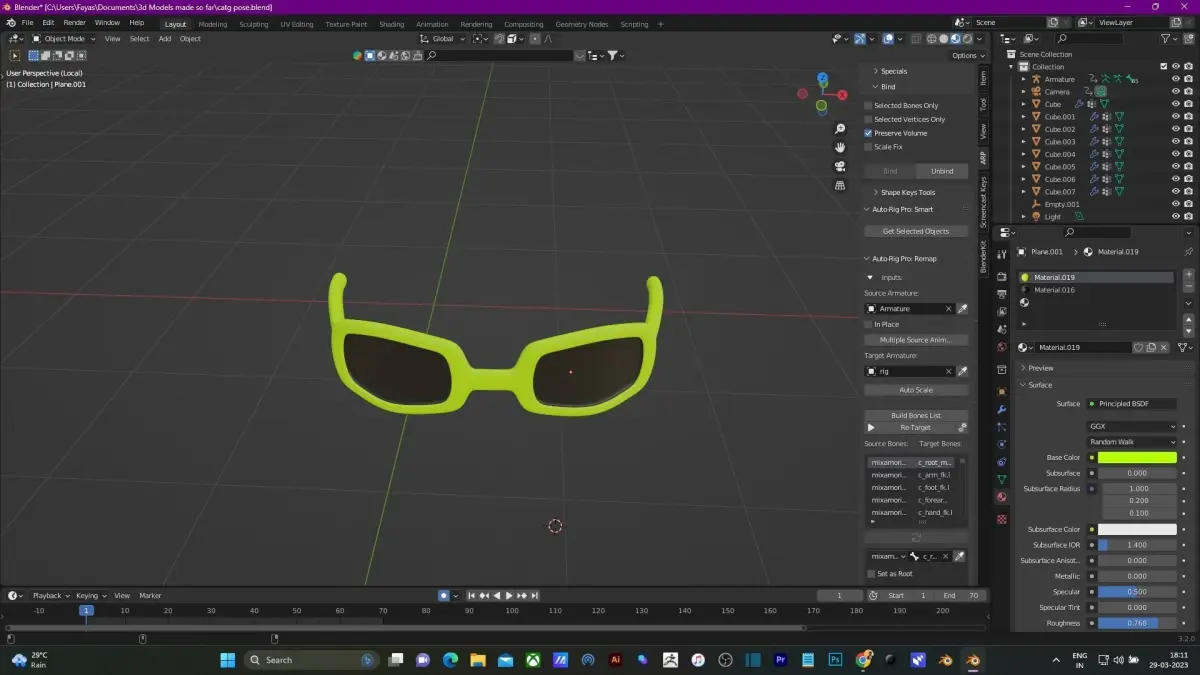Viewport: 1200px width, 675px height.
Task: Click the Z axis on navigation gizmo
Action: [822, 77]
